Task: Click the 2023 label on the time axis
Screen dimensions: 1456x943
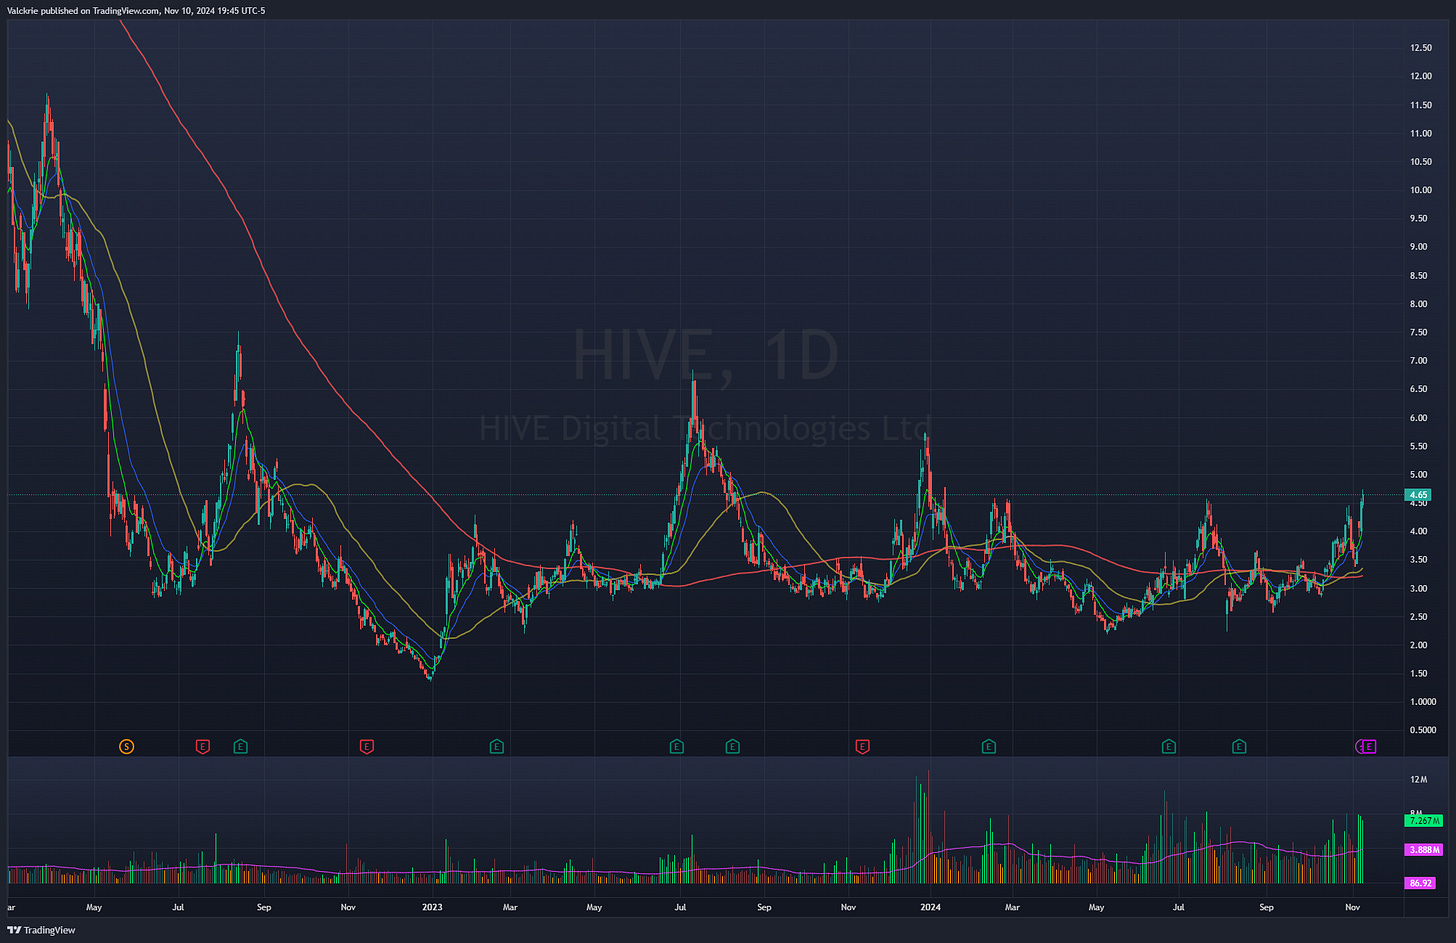Action: (432, 908)
